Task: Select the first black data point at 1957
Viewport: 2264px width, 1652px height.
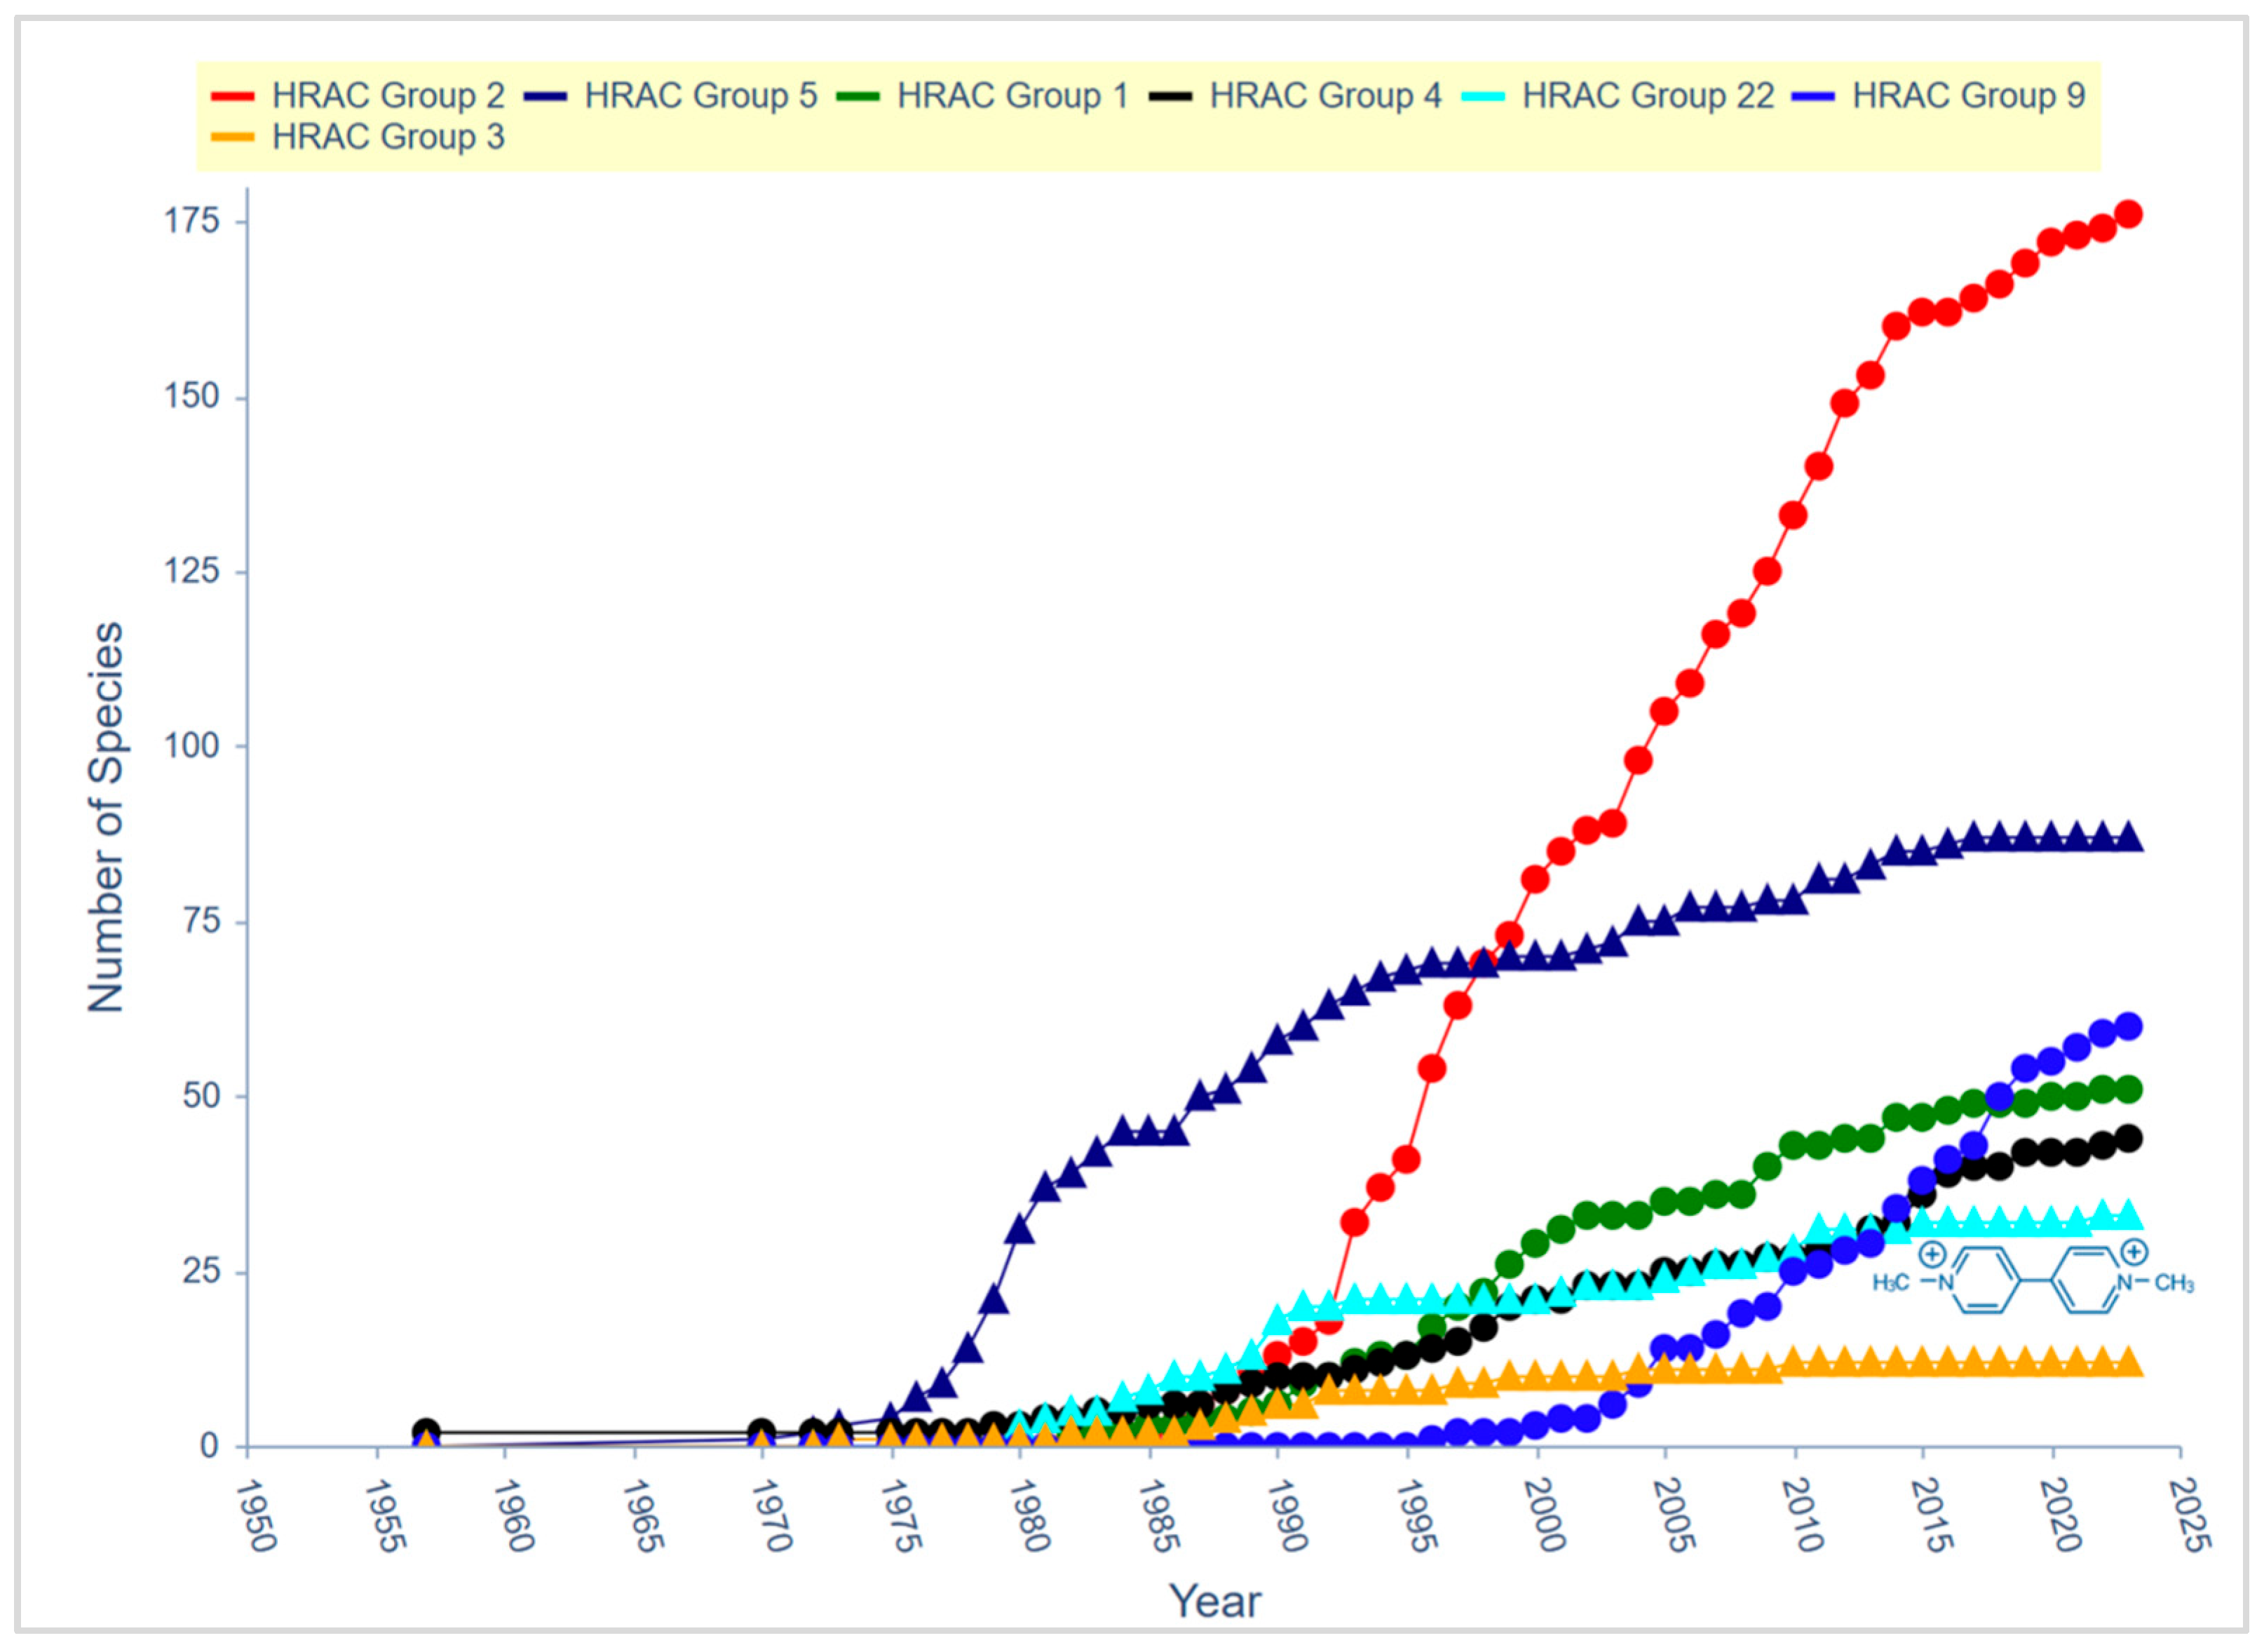Action: [426, 1432]
